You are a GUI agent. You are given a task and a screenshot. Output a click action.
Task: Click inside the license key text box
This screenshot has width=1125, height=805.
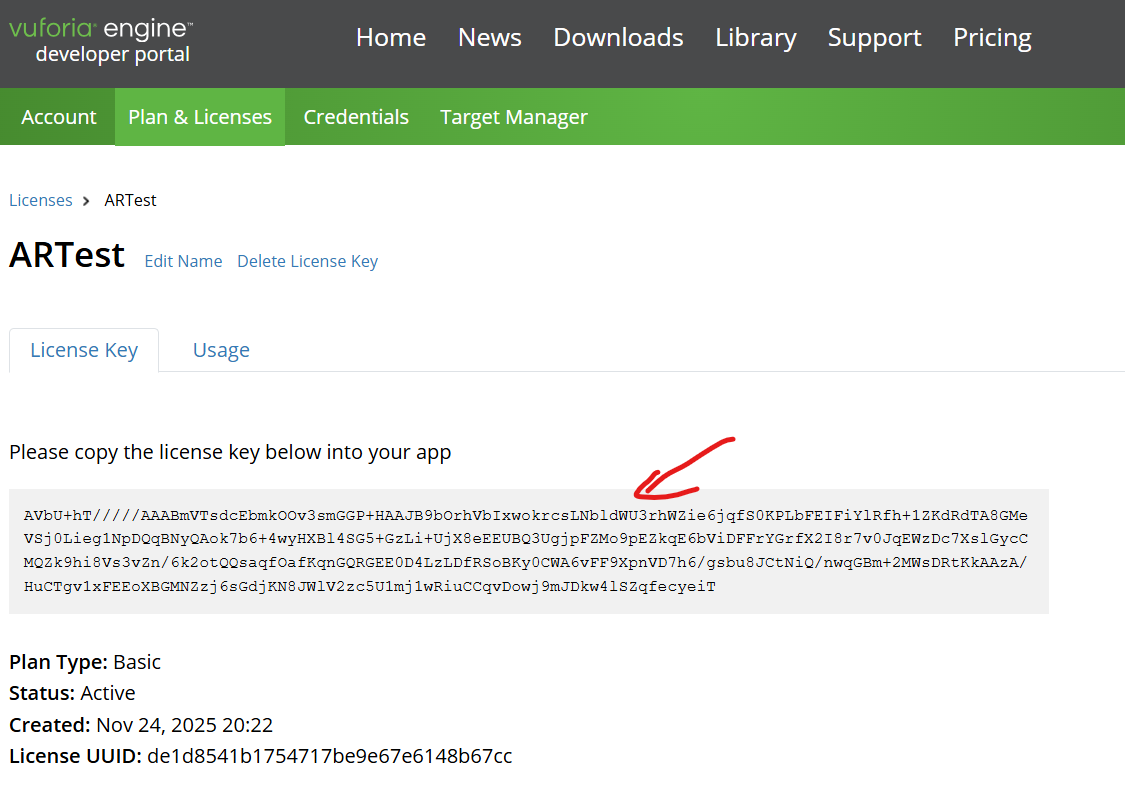point(529,551)
